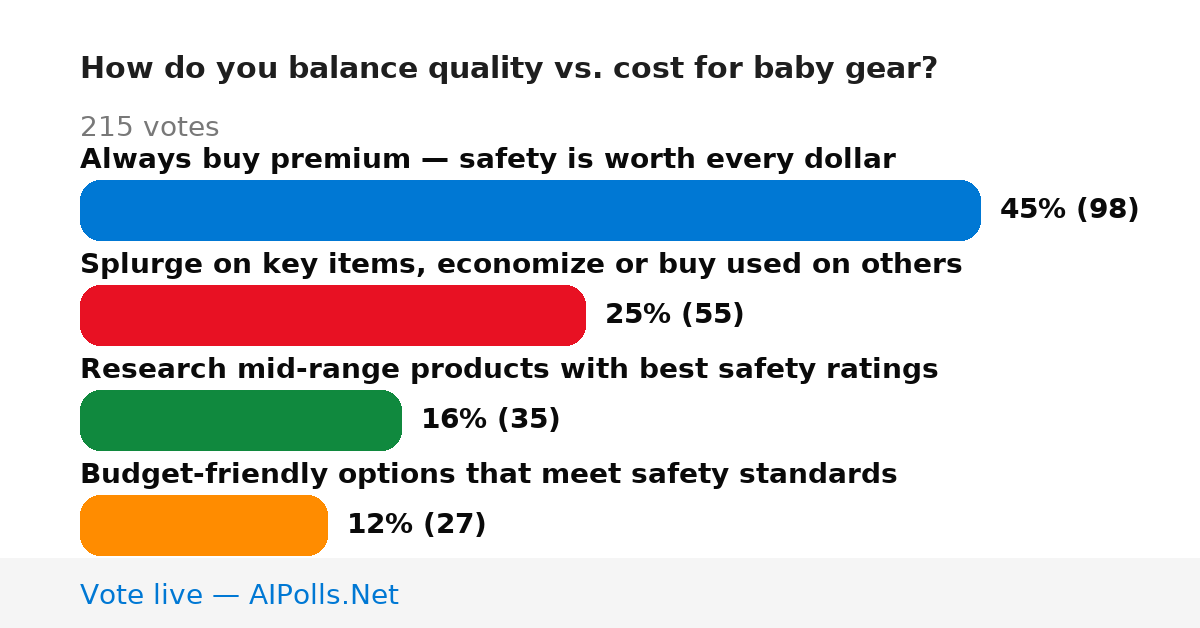Click the poll question title
This screenshot has height=628, width=1200.
click(x=509, y=69)
